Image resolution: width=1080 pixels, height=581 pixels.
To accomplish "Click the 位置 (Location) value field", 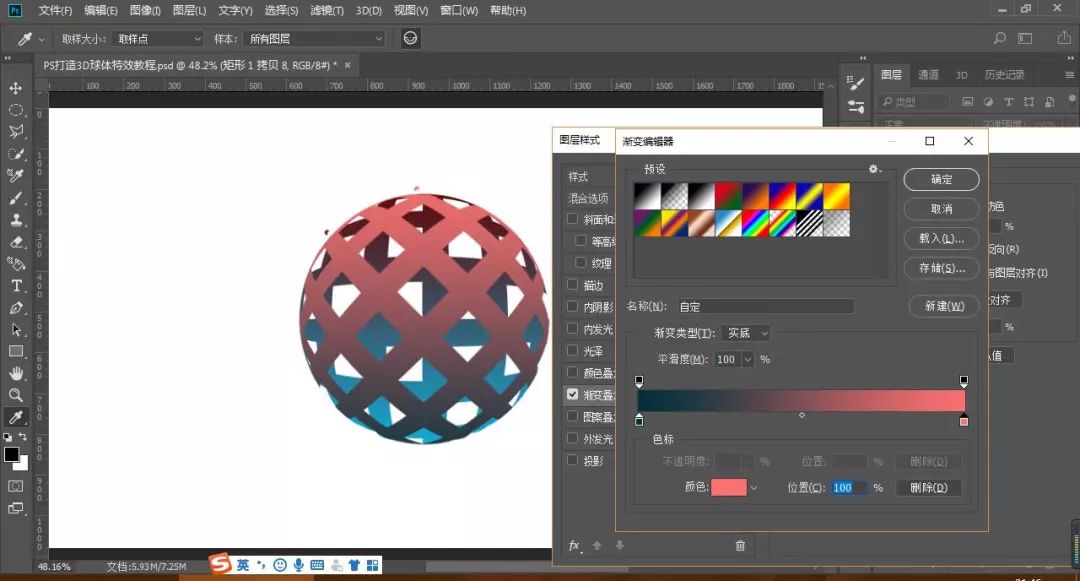I will point(845,487).
